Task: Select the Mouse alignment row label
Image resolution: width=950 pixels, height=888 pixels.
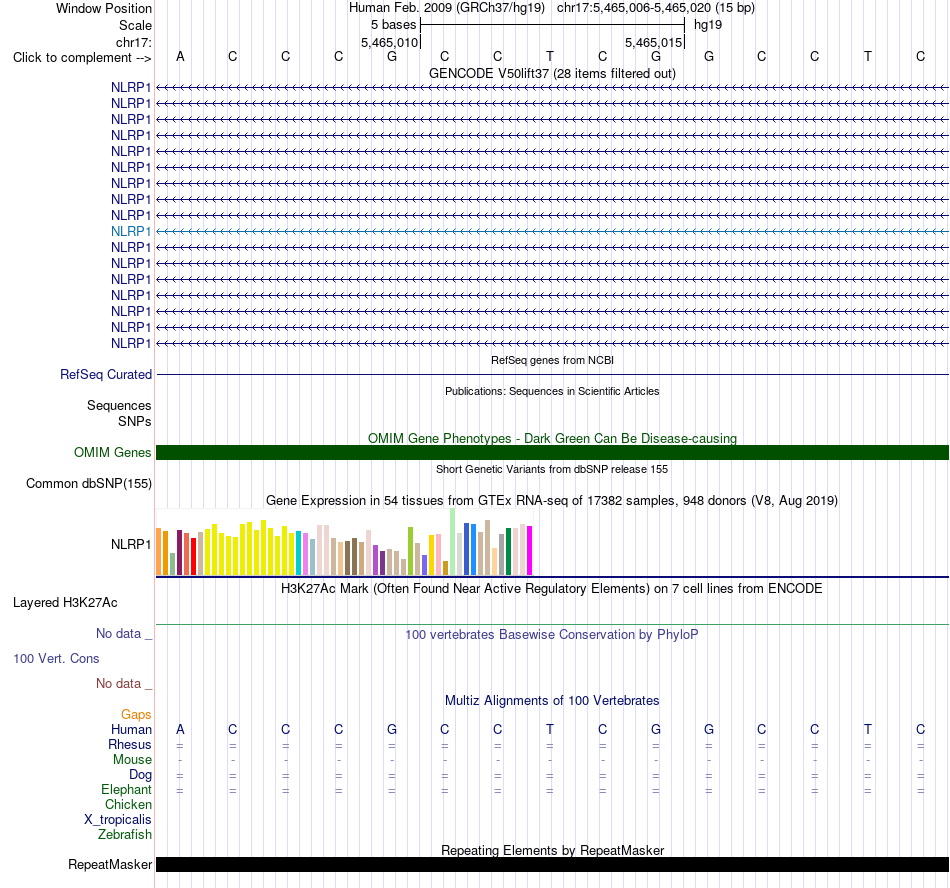Action: (132, 760)
